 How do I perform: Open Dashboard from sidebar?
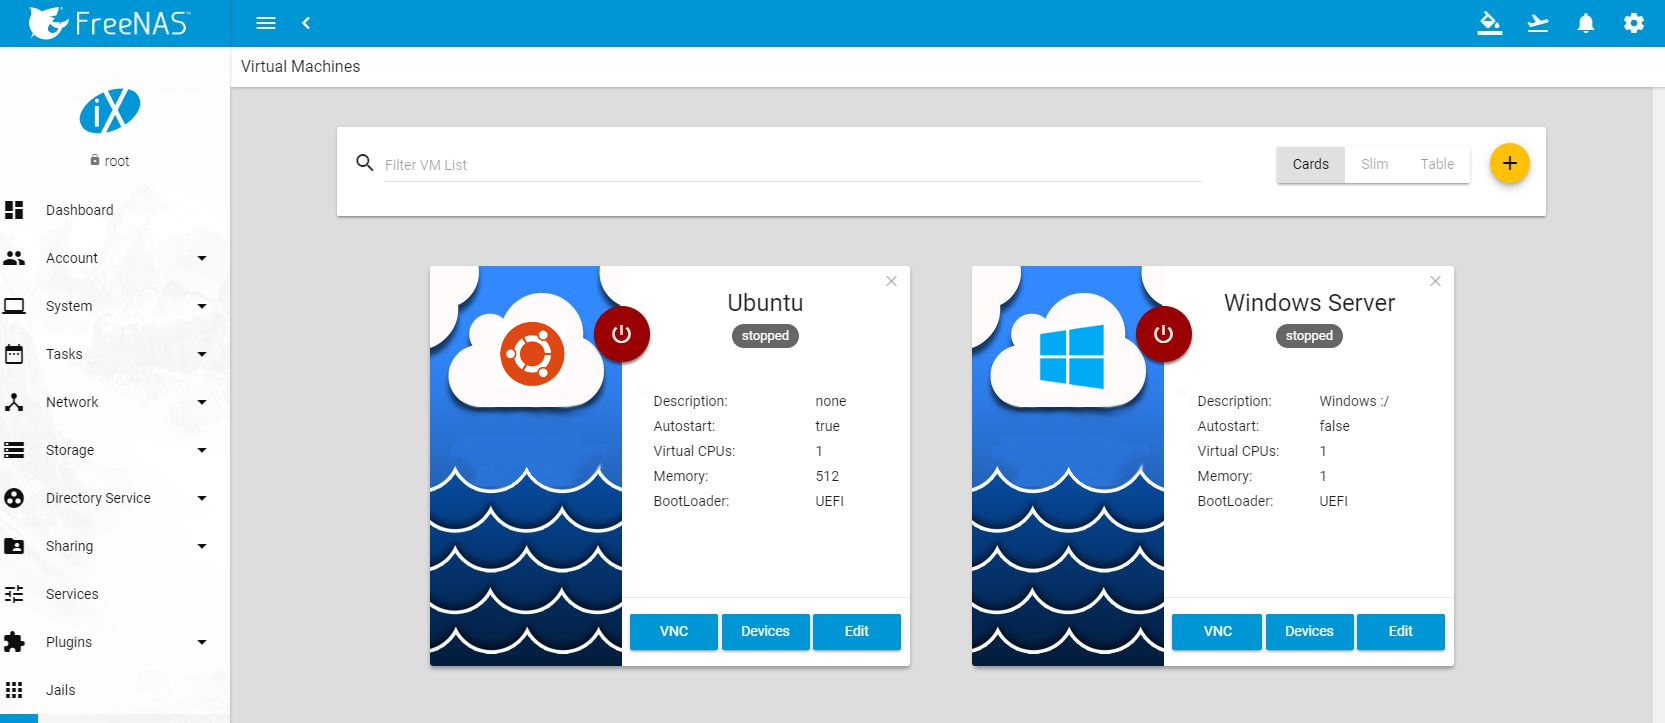(x=80, y=210)
